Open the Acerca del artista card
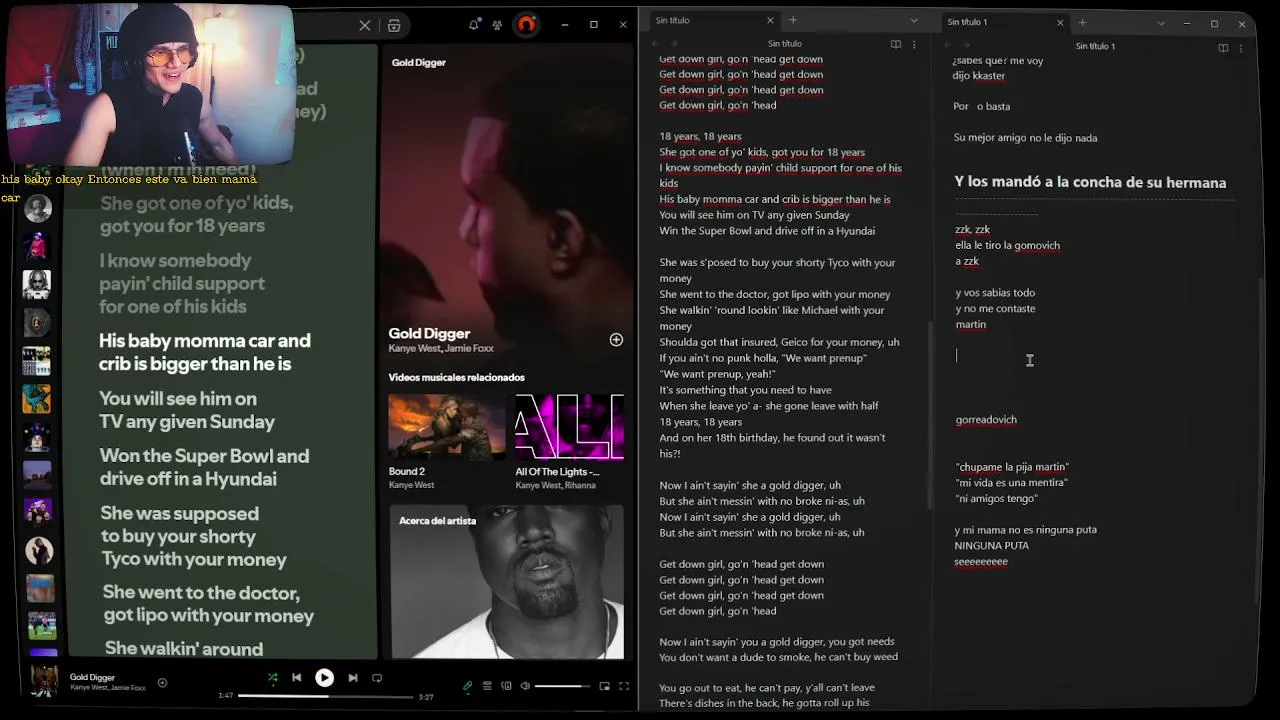1280x720 pixels. pyautogui.click(x=507, y=582)
